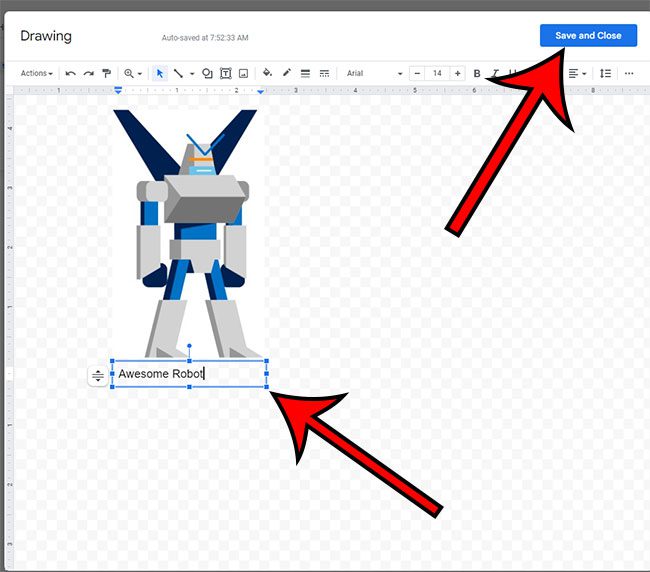The height and width of the screenshot is (572, 650).
Task: Insert an image with Image tool
Action: [243, 73]
